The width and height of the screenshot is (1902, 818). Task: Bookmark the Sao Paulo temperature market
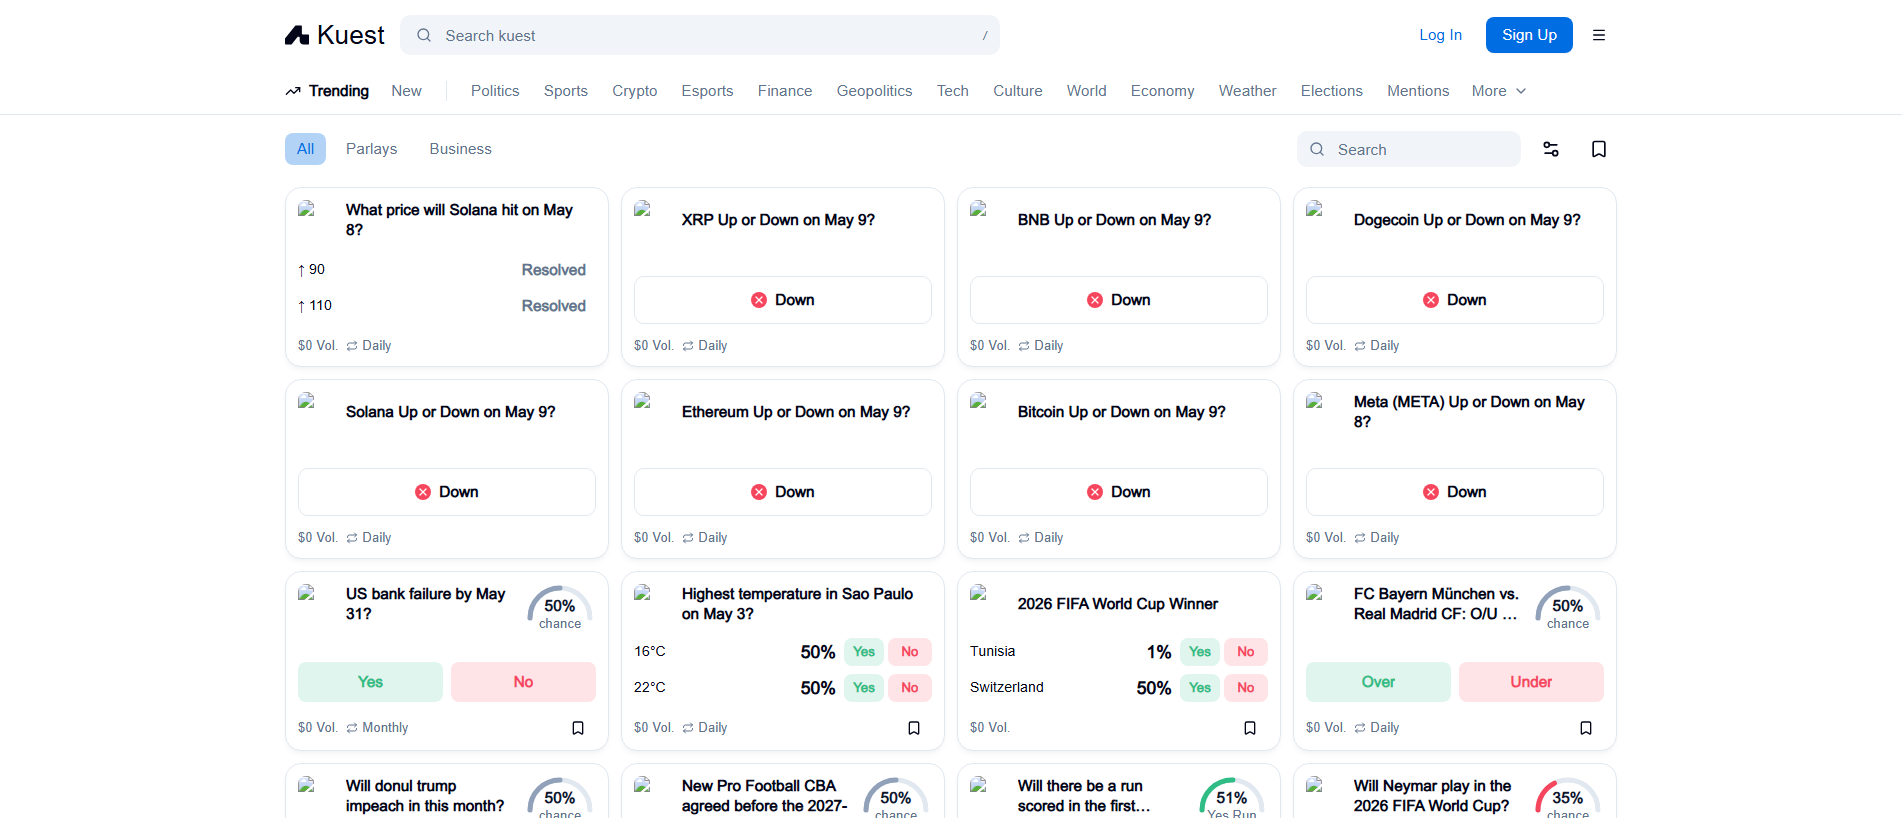(914, 728)
